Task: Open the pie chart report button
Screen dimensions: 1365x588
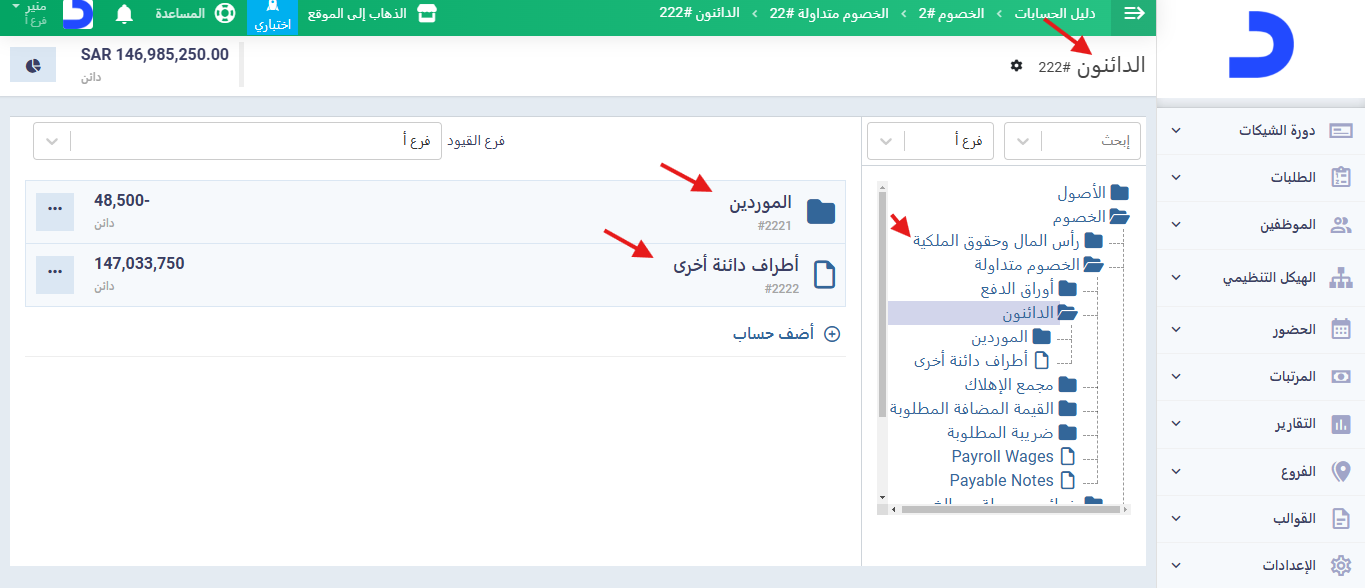Action: pos(33,64)
